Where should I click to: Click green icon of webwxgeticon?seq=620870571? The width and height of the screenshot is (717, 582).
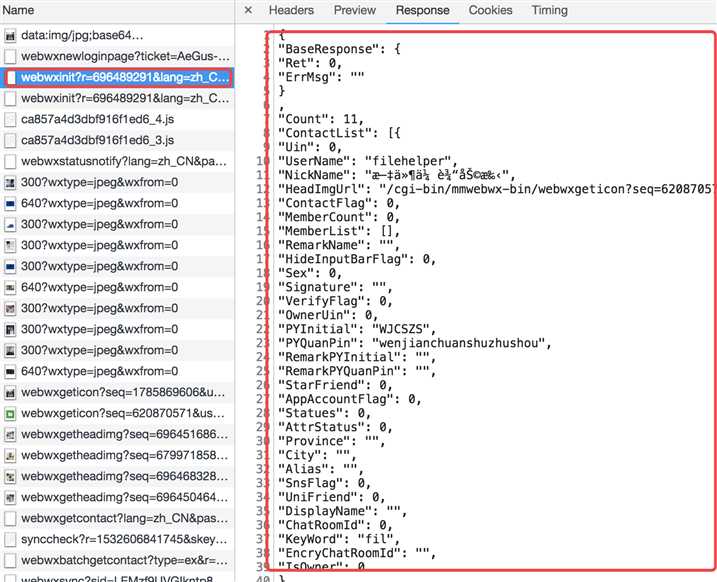10,414
